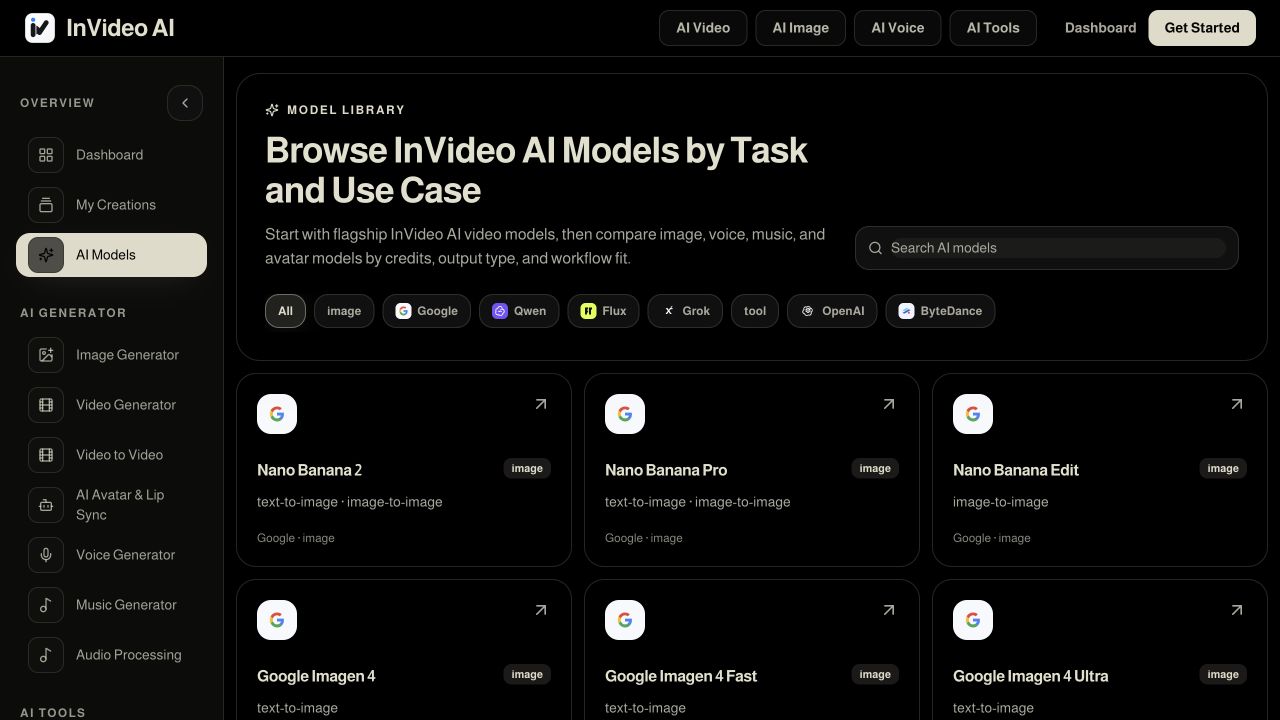Open the Video Generator film icon
This screenshot has width=1280, height=720.
pyautogui.click(x=46, y=405)
